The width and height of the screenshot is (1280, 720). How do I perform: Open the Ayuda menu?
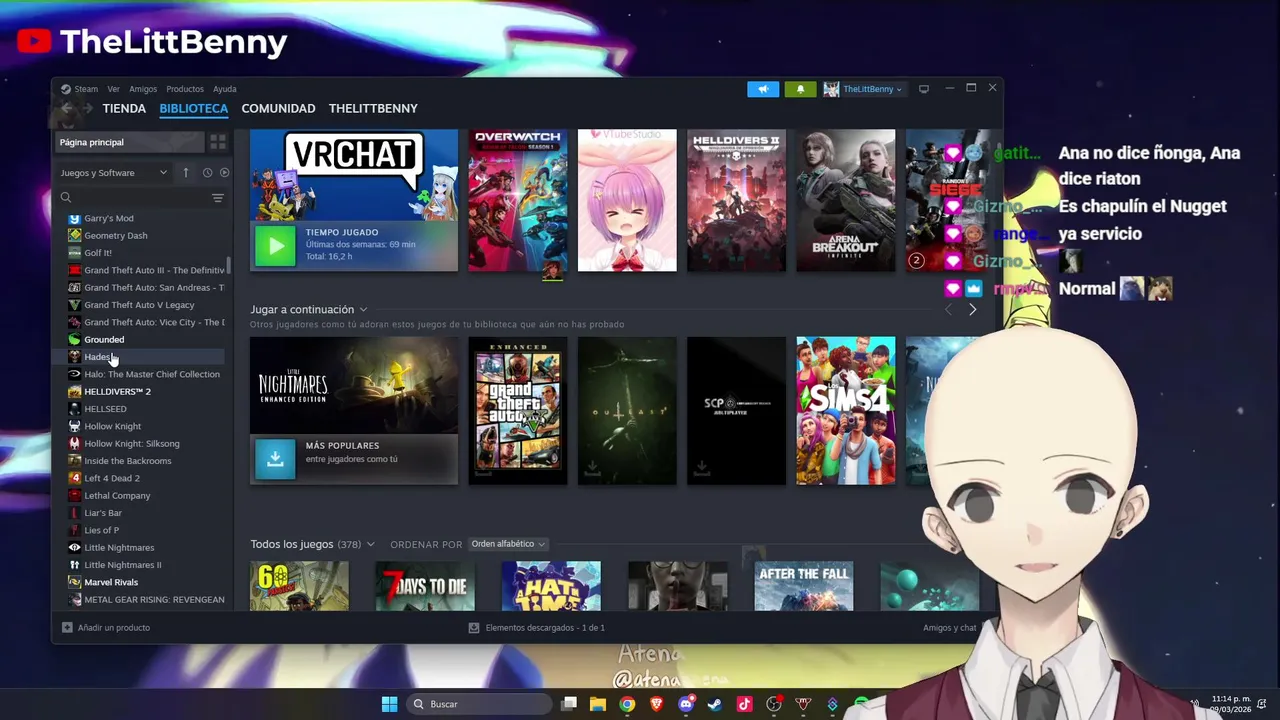pos(225,89)
